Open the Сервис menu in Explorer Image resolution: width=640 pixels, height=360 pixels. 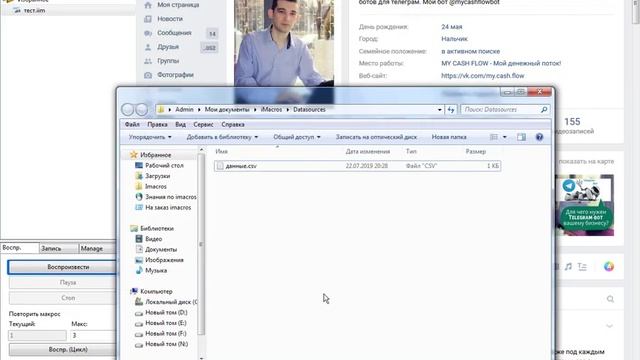point(203,124)
